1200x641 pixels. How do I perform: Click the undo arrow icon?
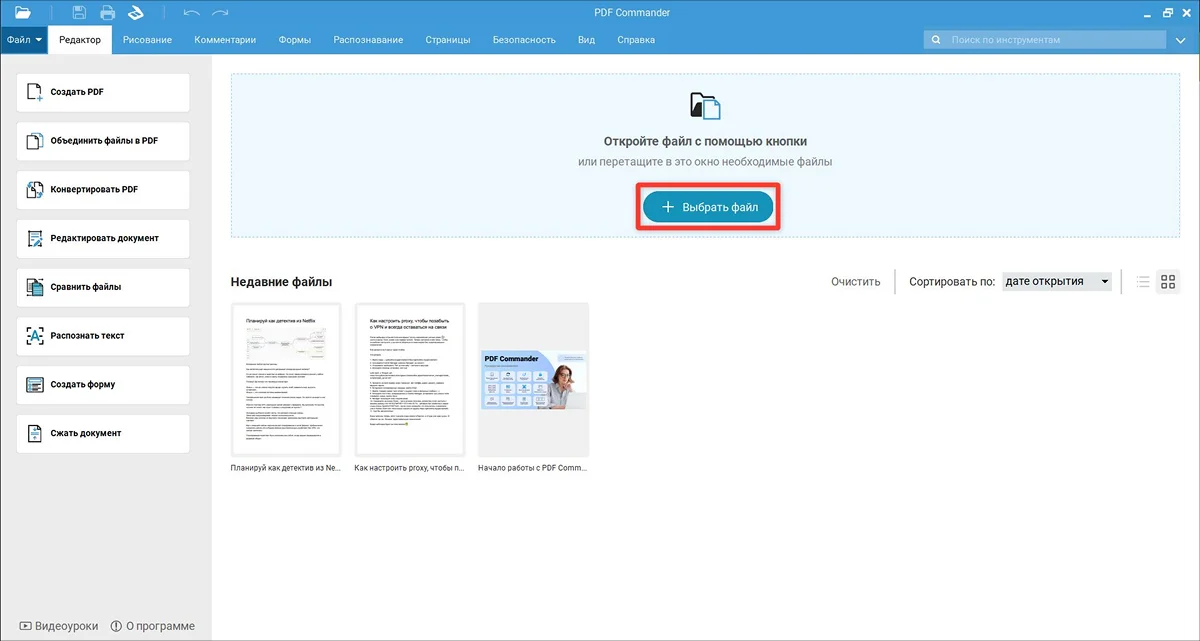192,13
